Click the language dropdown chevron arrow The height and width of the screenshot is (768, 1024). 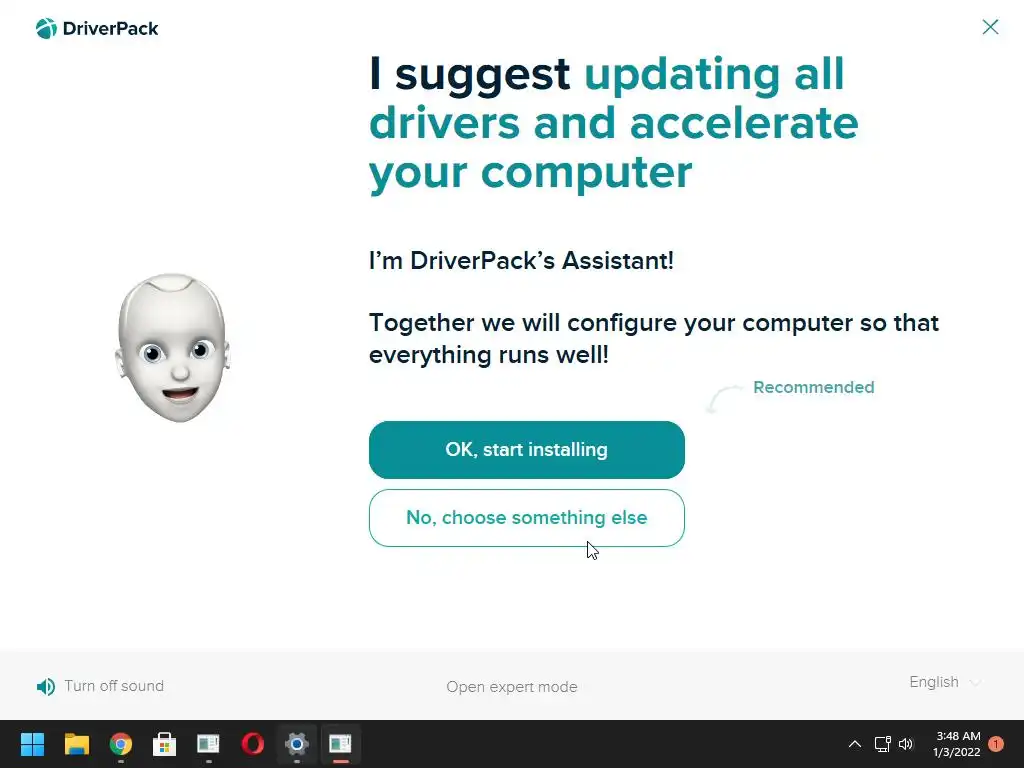(x=976, y=683)
